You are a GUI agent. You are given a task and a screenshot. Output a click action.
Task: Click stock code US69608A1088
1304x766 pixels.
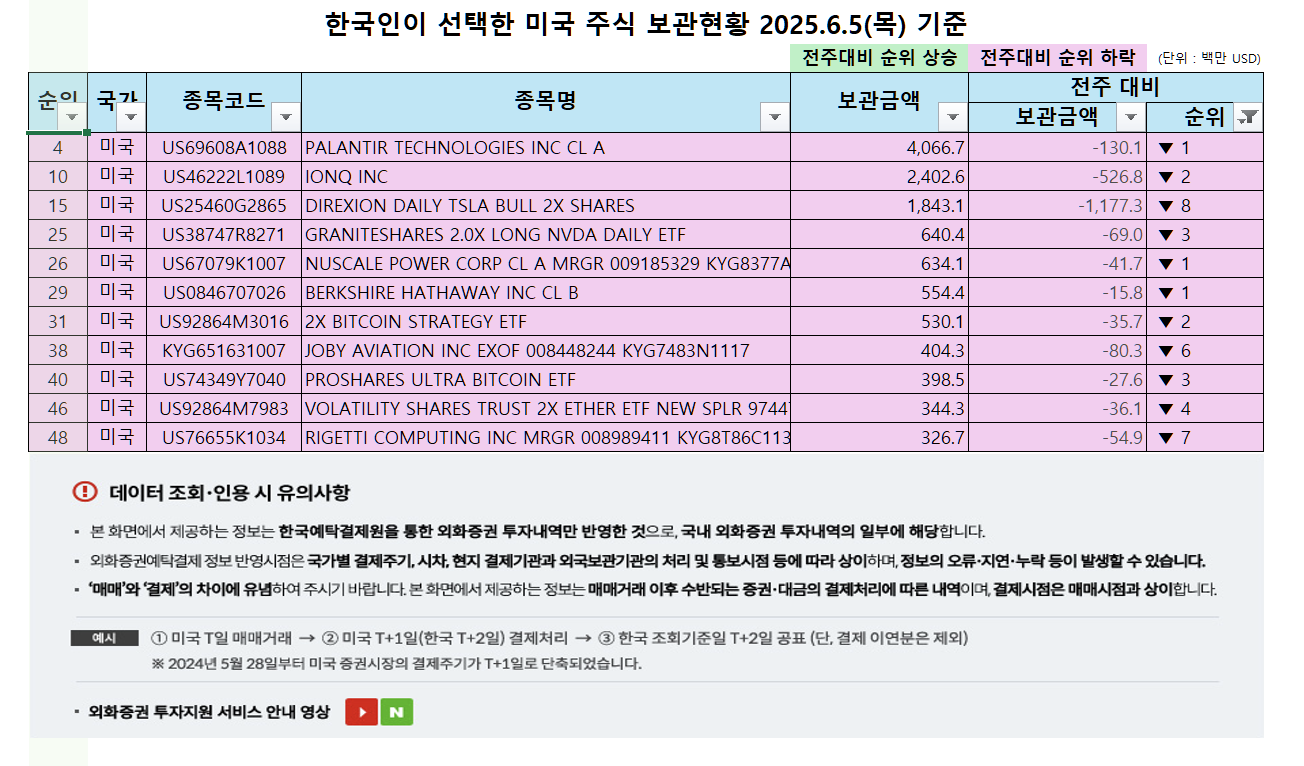(x=224, y=148)
